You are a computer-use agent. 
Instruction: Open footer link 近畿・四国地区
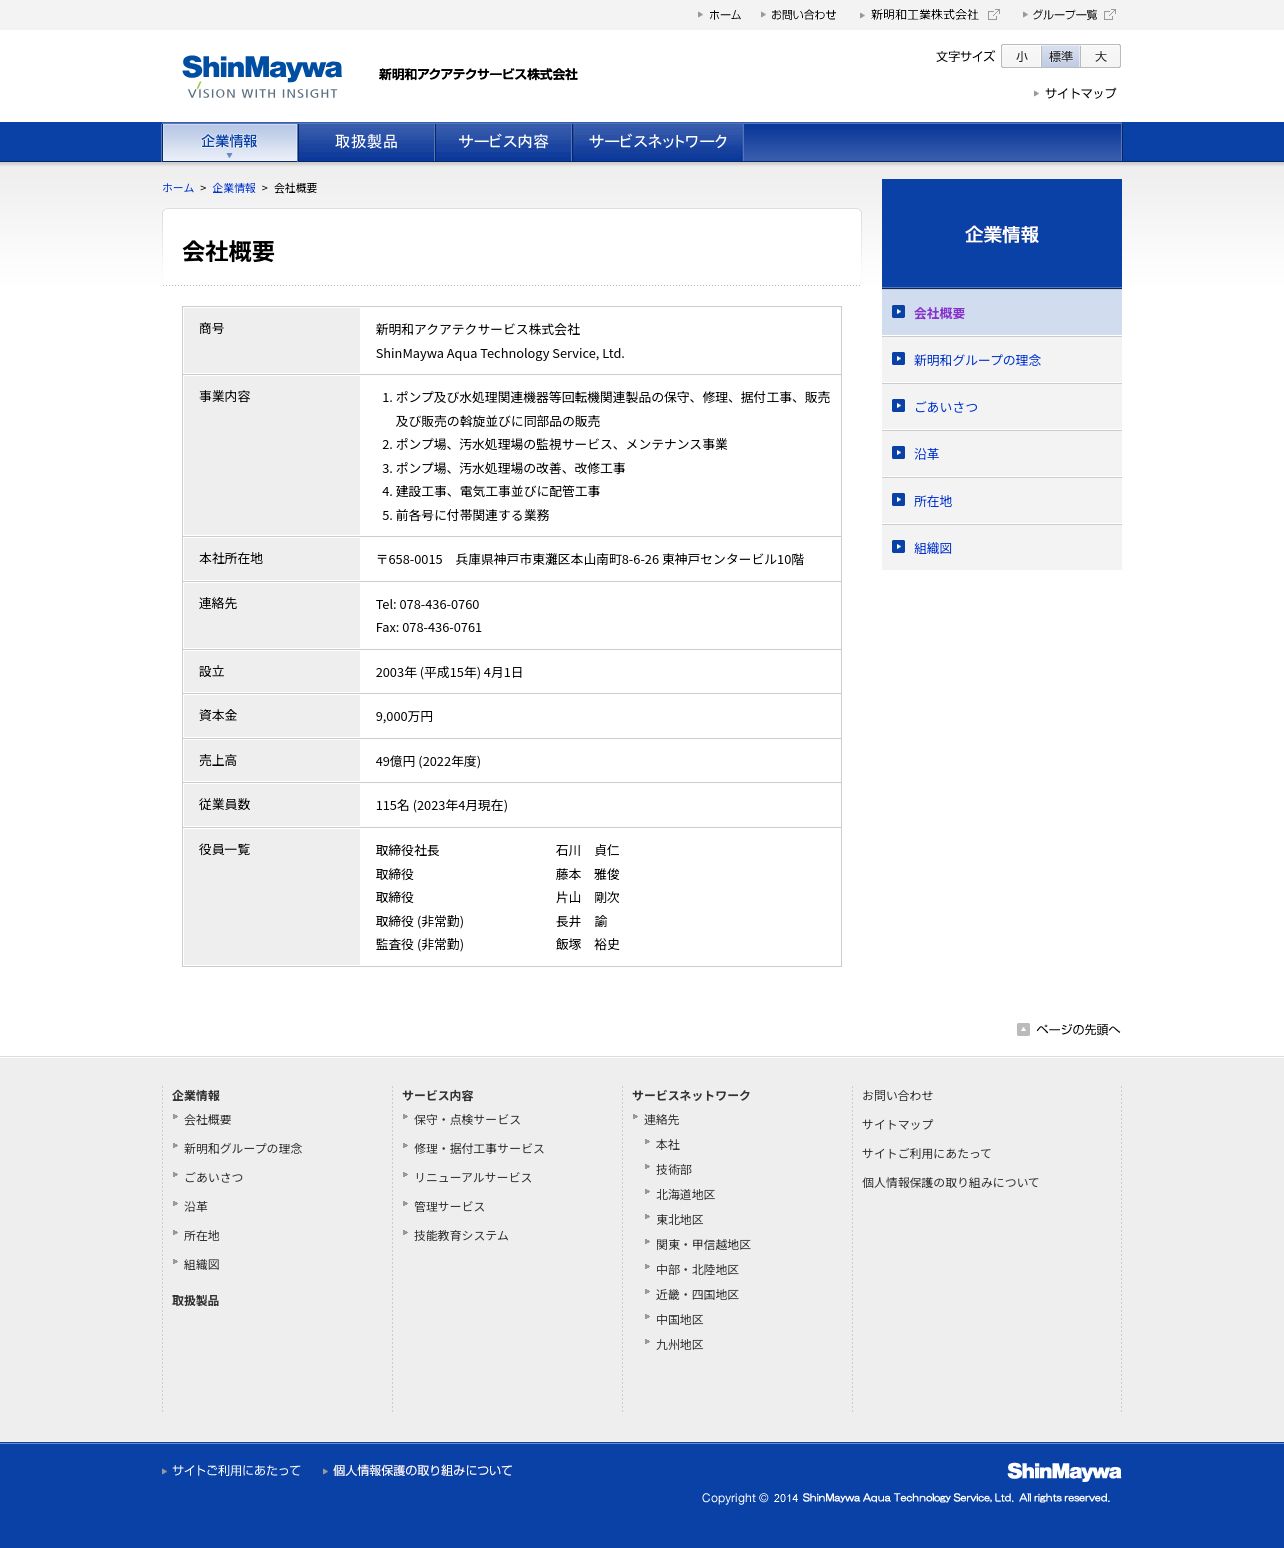pos(697,1295)
